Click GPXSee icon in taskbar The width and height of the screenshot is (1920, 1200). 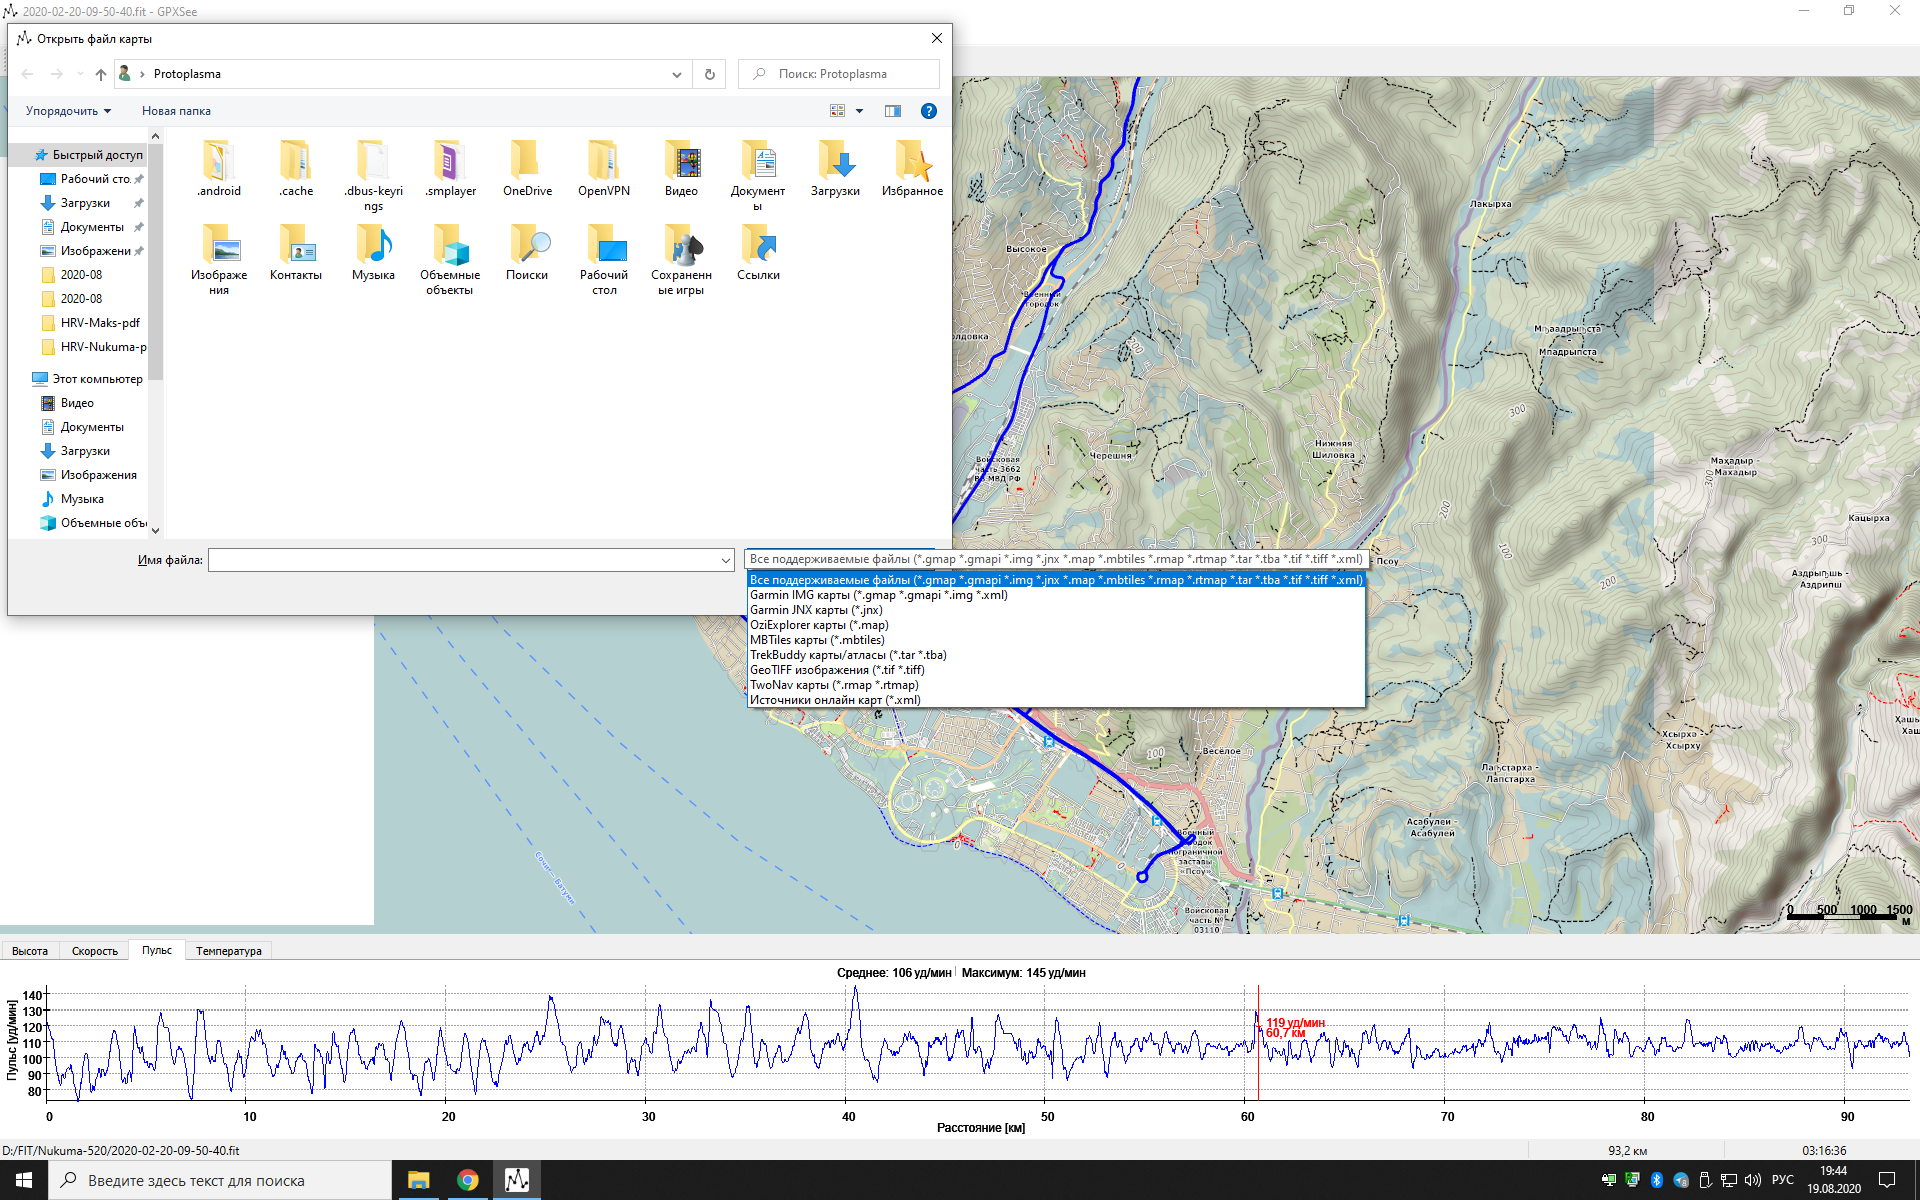coord(516,1180)
